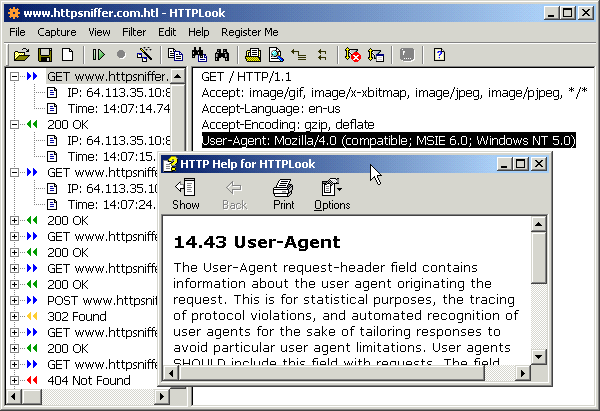Start capture with the green play icon

pyautogui.click(x=99, y=55)
